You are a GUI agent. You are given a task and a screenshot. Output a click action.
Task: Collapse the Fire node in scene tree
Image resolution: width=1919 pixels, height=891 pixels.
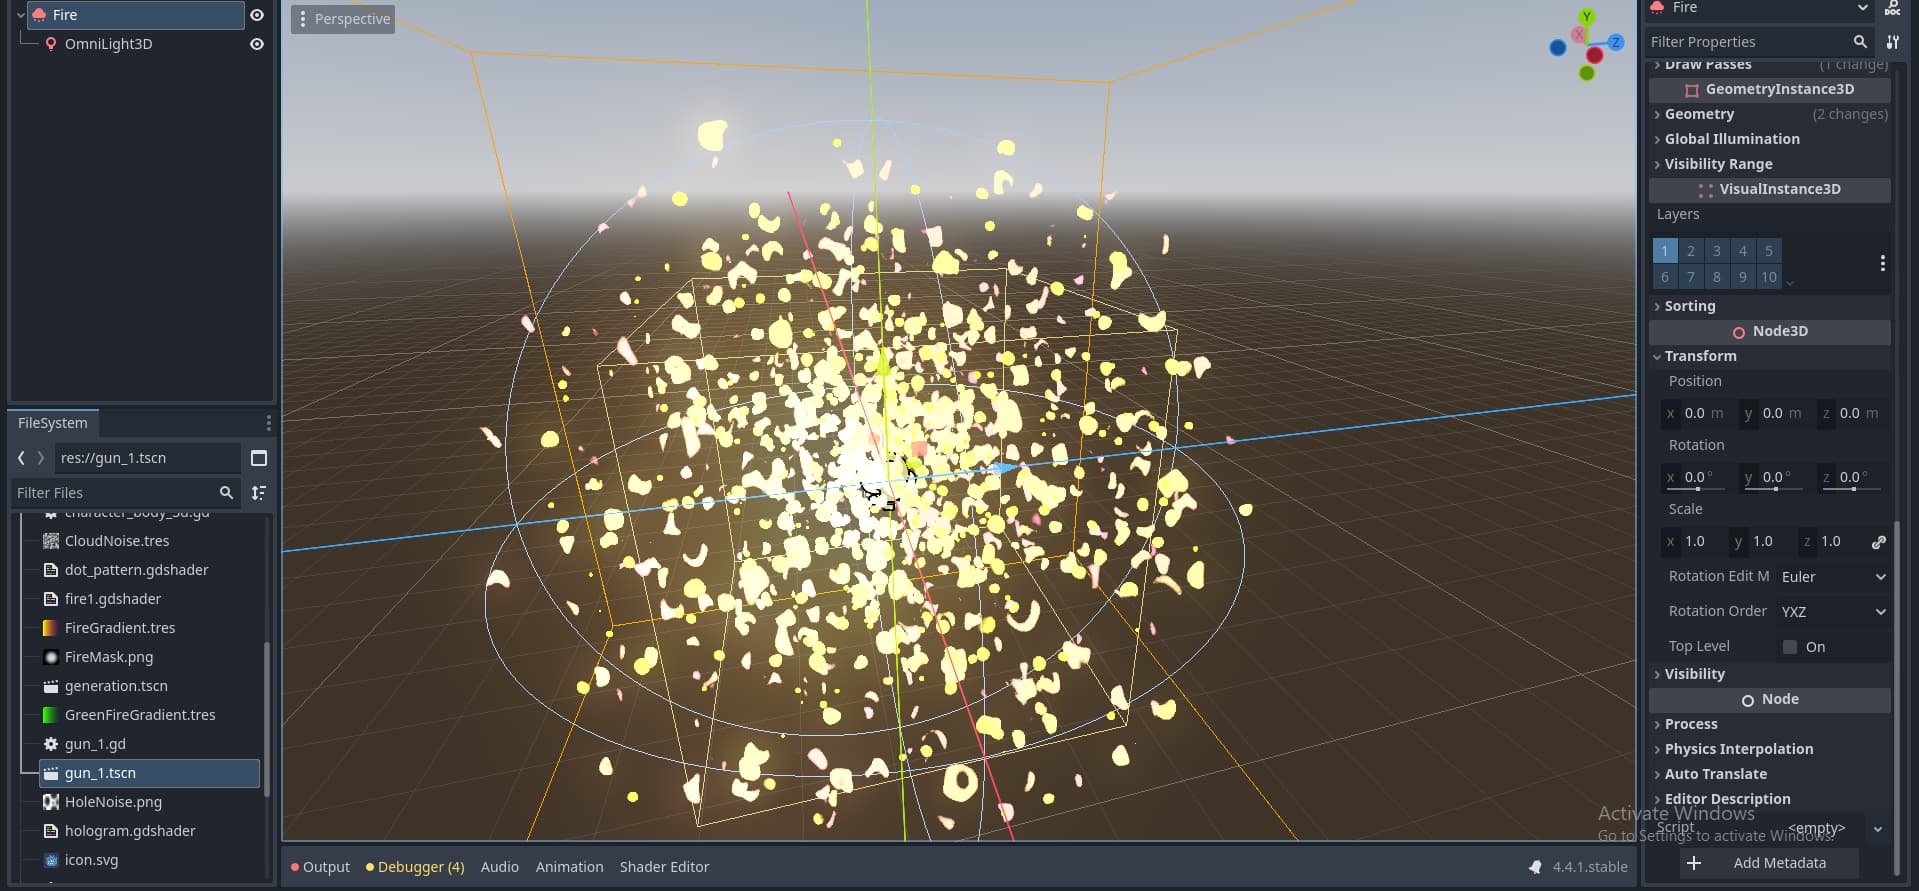click(20, 15)
